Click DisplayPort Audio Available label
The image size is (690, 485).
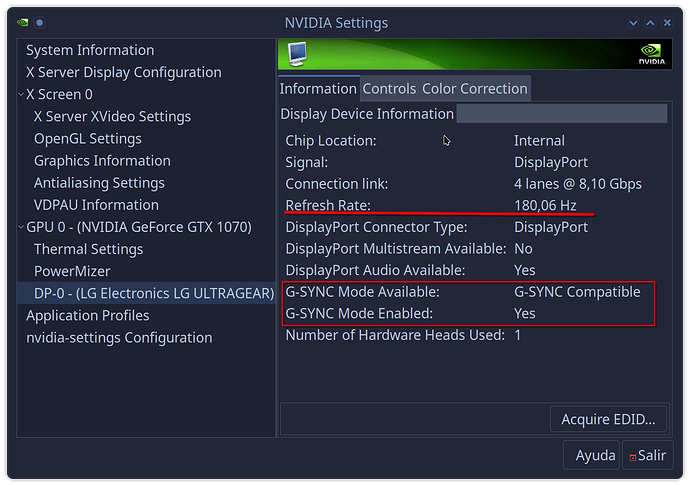pos(375,270)
